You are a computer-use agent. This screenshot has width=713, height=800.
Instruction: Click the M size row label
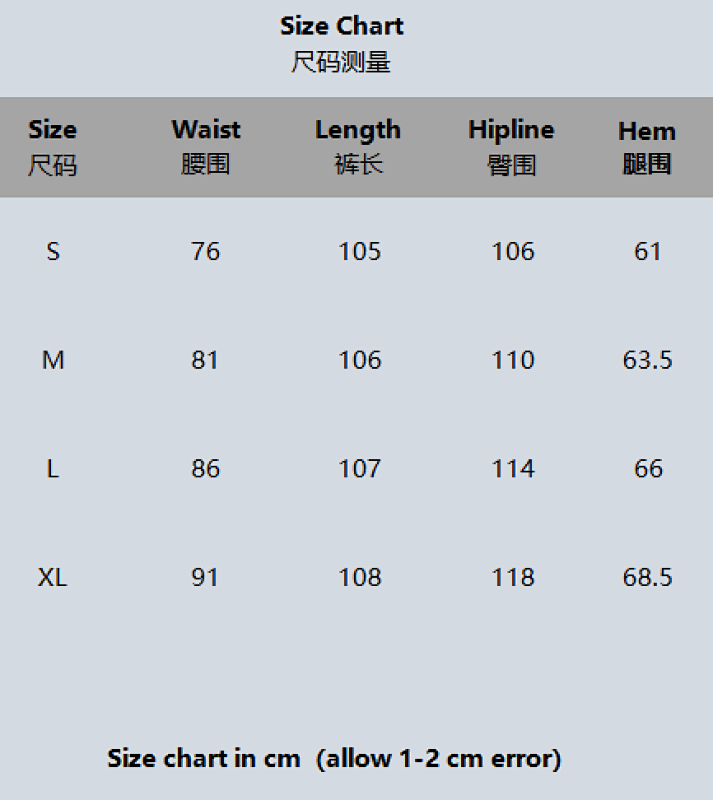point(53,360)
